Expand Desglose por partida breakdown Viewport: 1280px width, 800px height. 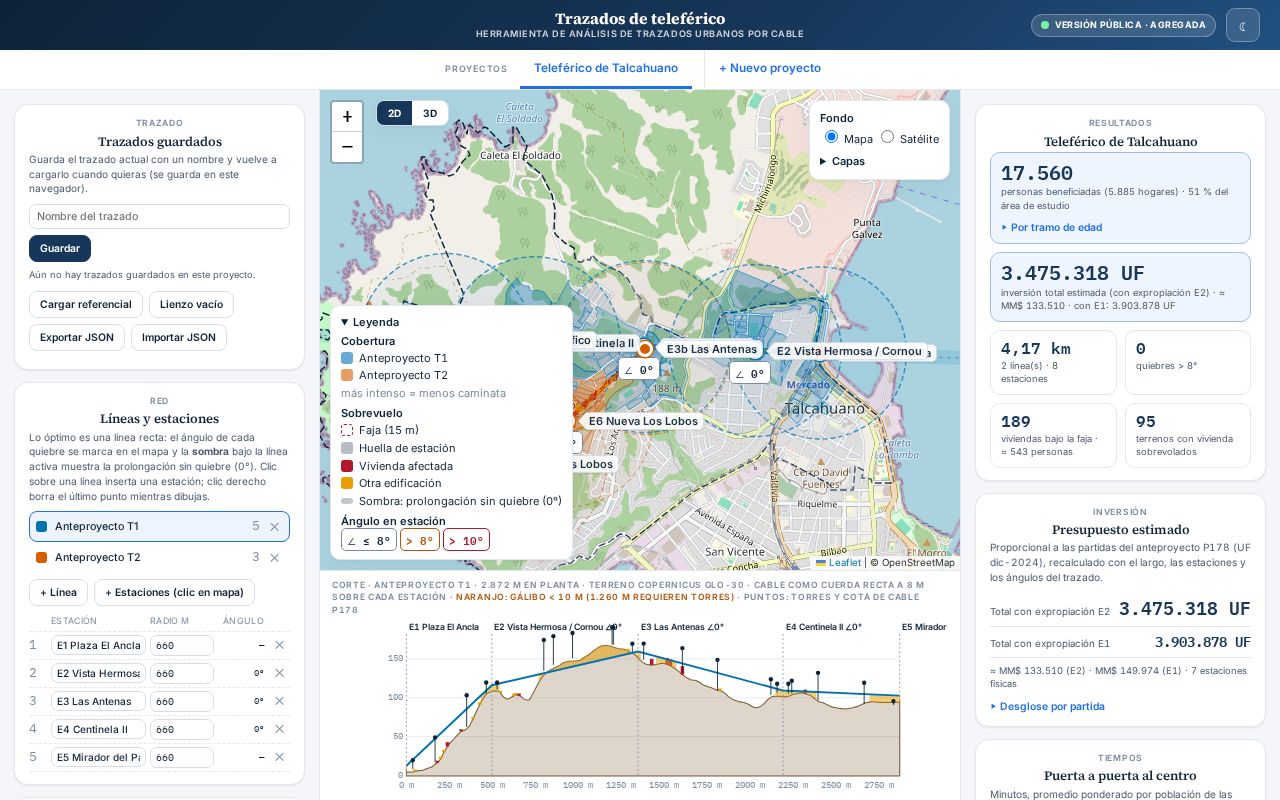[1047, 706]
